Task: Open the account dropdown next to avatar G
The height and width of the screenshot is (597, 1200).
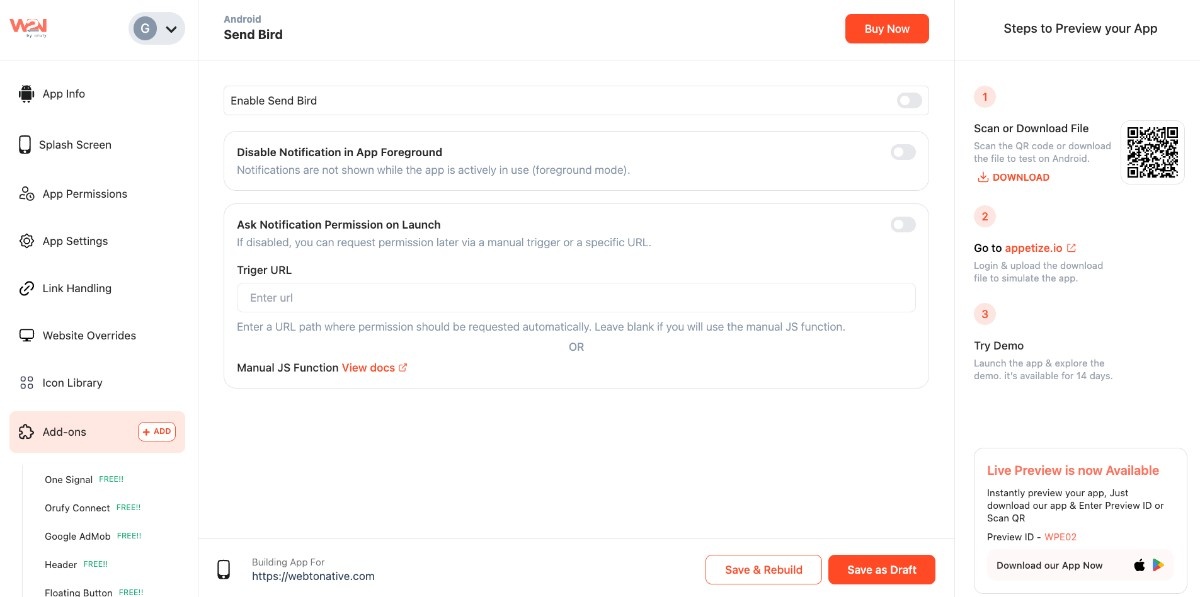Action: (x=171, y=29)
